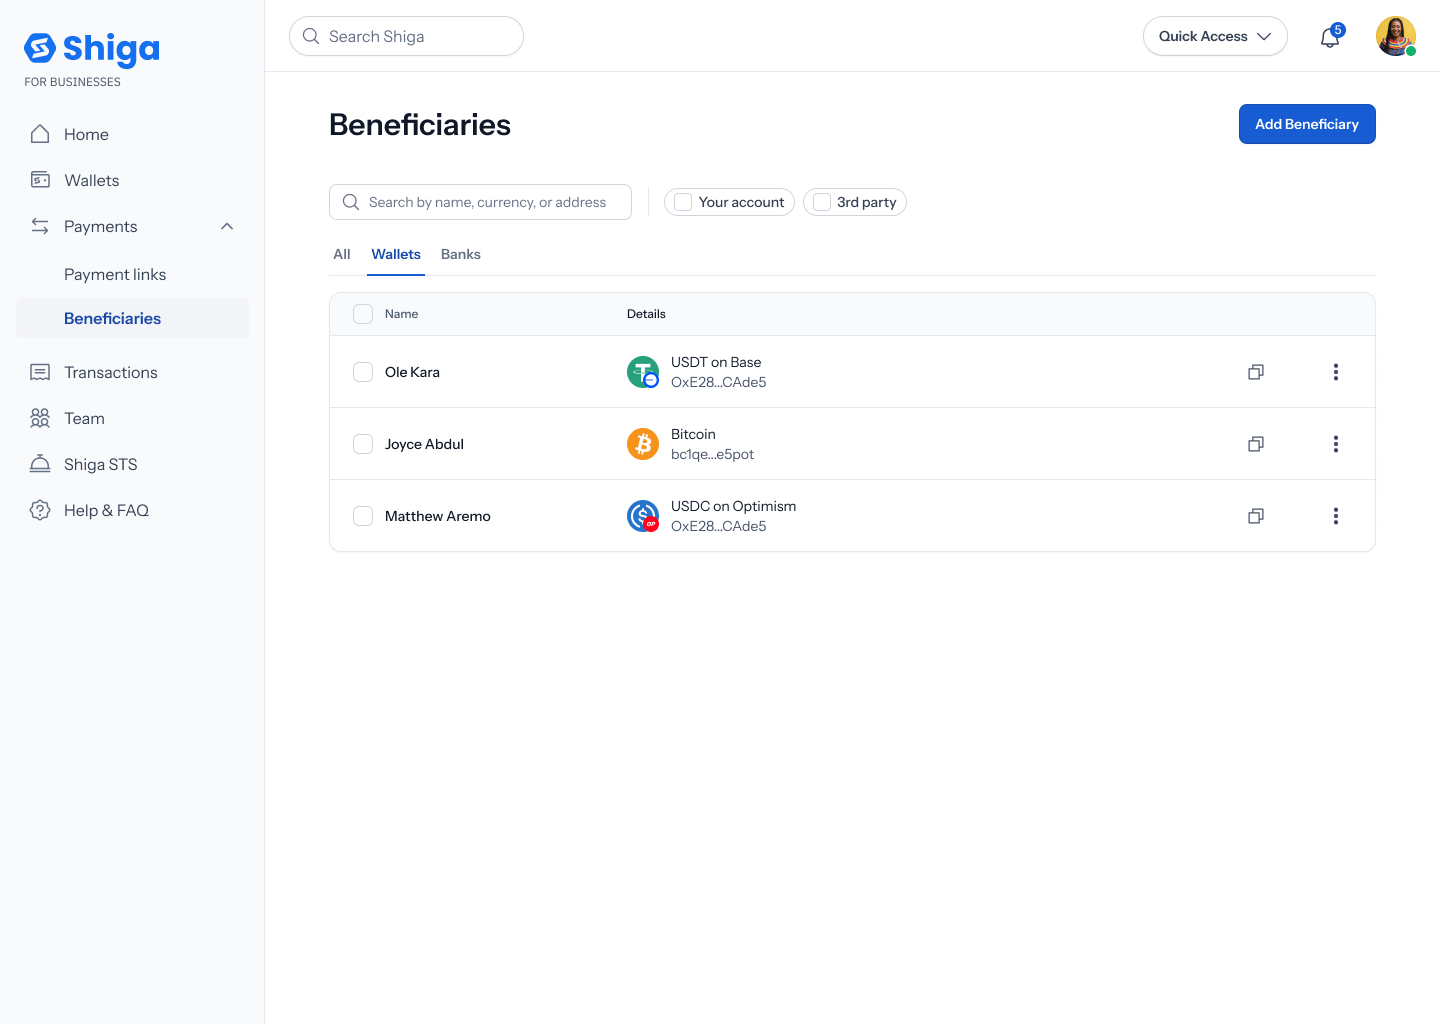Select the Ole Kara row checkbox
Screen dimensions: 1440x1024
[363, 372]
